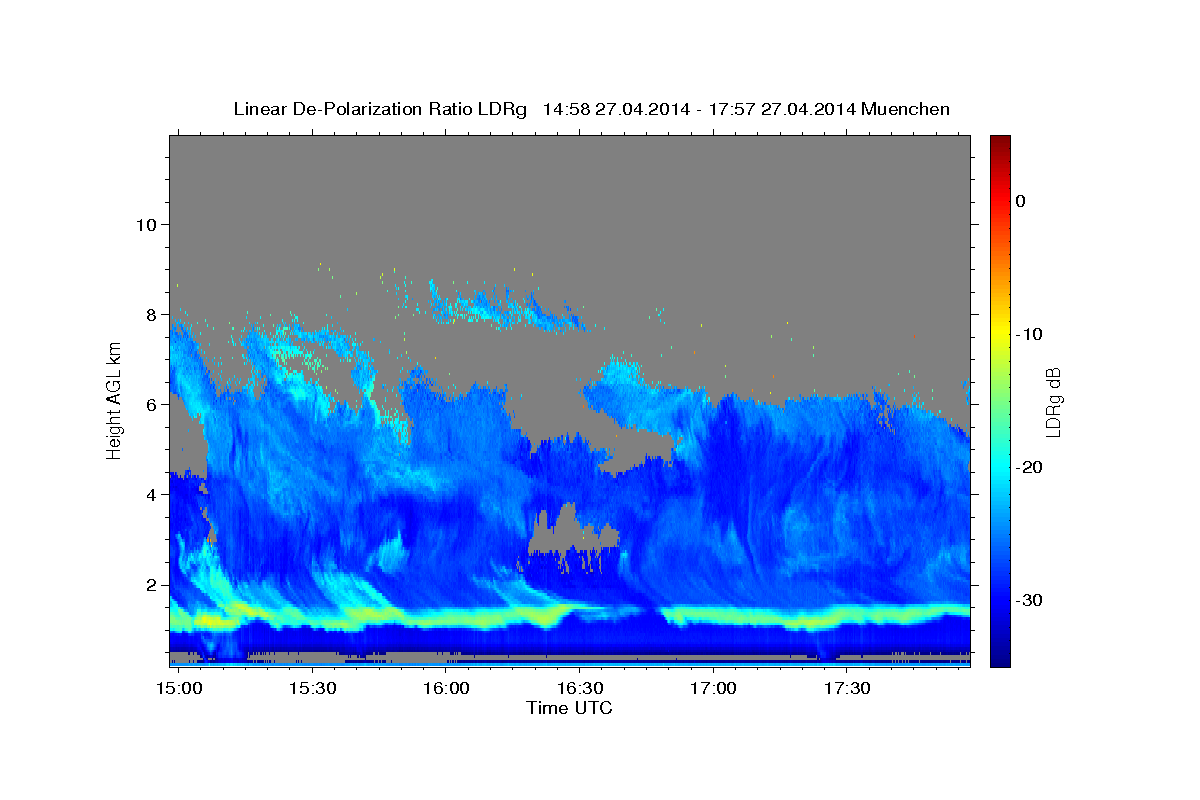This screenshot has height=800, width=1200.
Task: Click the colorbar value 0
Action: (x=1020, y=201)
